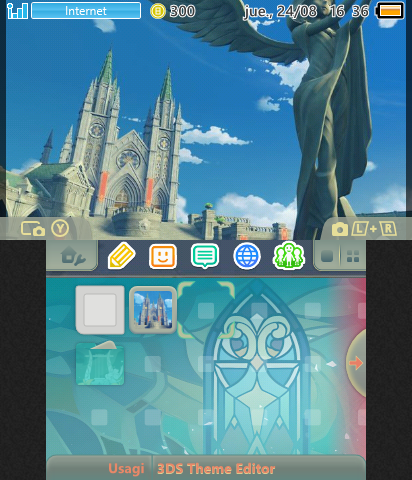
Task: Click the Y button indicator
Action: (x=60, y=229)
